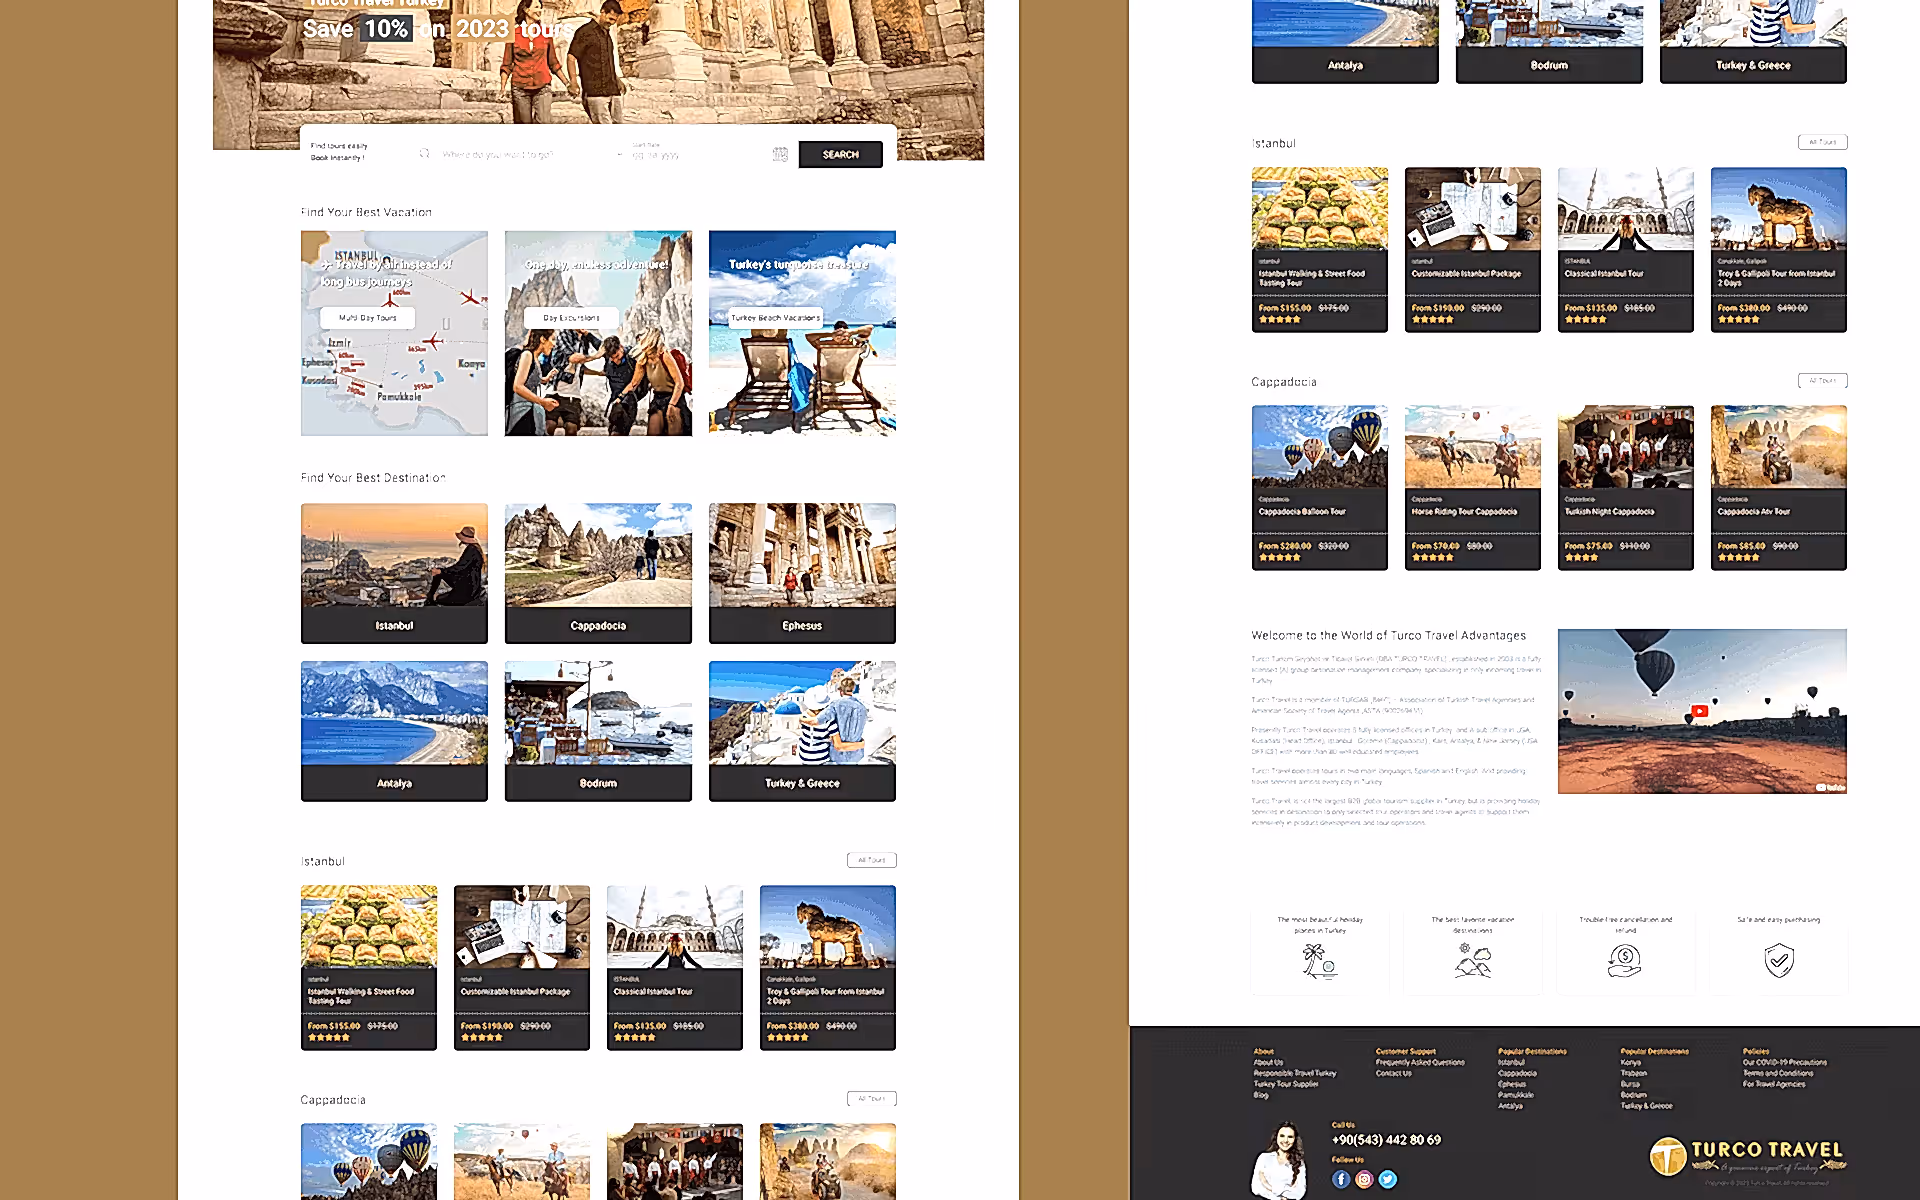The image size is (1920, 1200).
Task: Open the Terms and Conditions footer link
Action: (x=1778, y=1073)
